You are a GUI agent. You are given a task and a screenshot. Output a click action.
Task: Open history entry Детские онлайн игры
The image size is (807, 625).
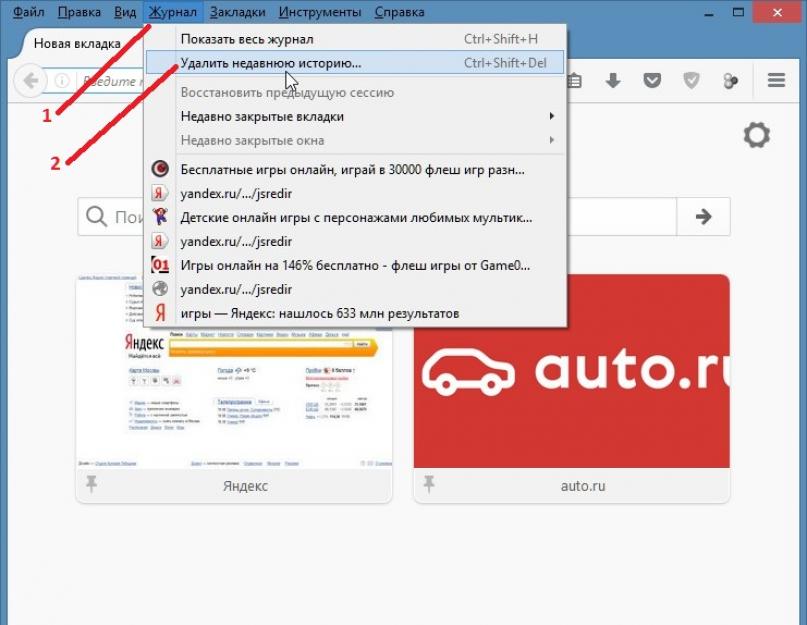tap(355, 217)
